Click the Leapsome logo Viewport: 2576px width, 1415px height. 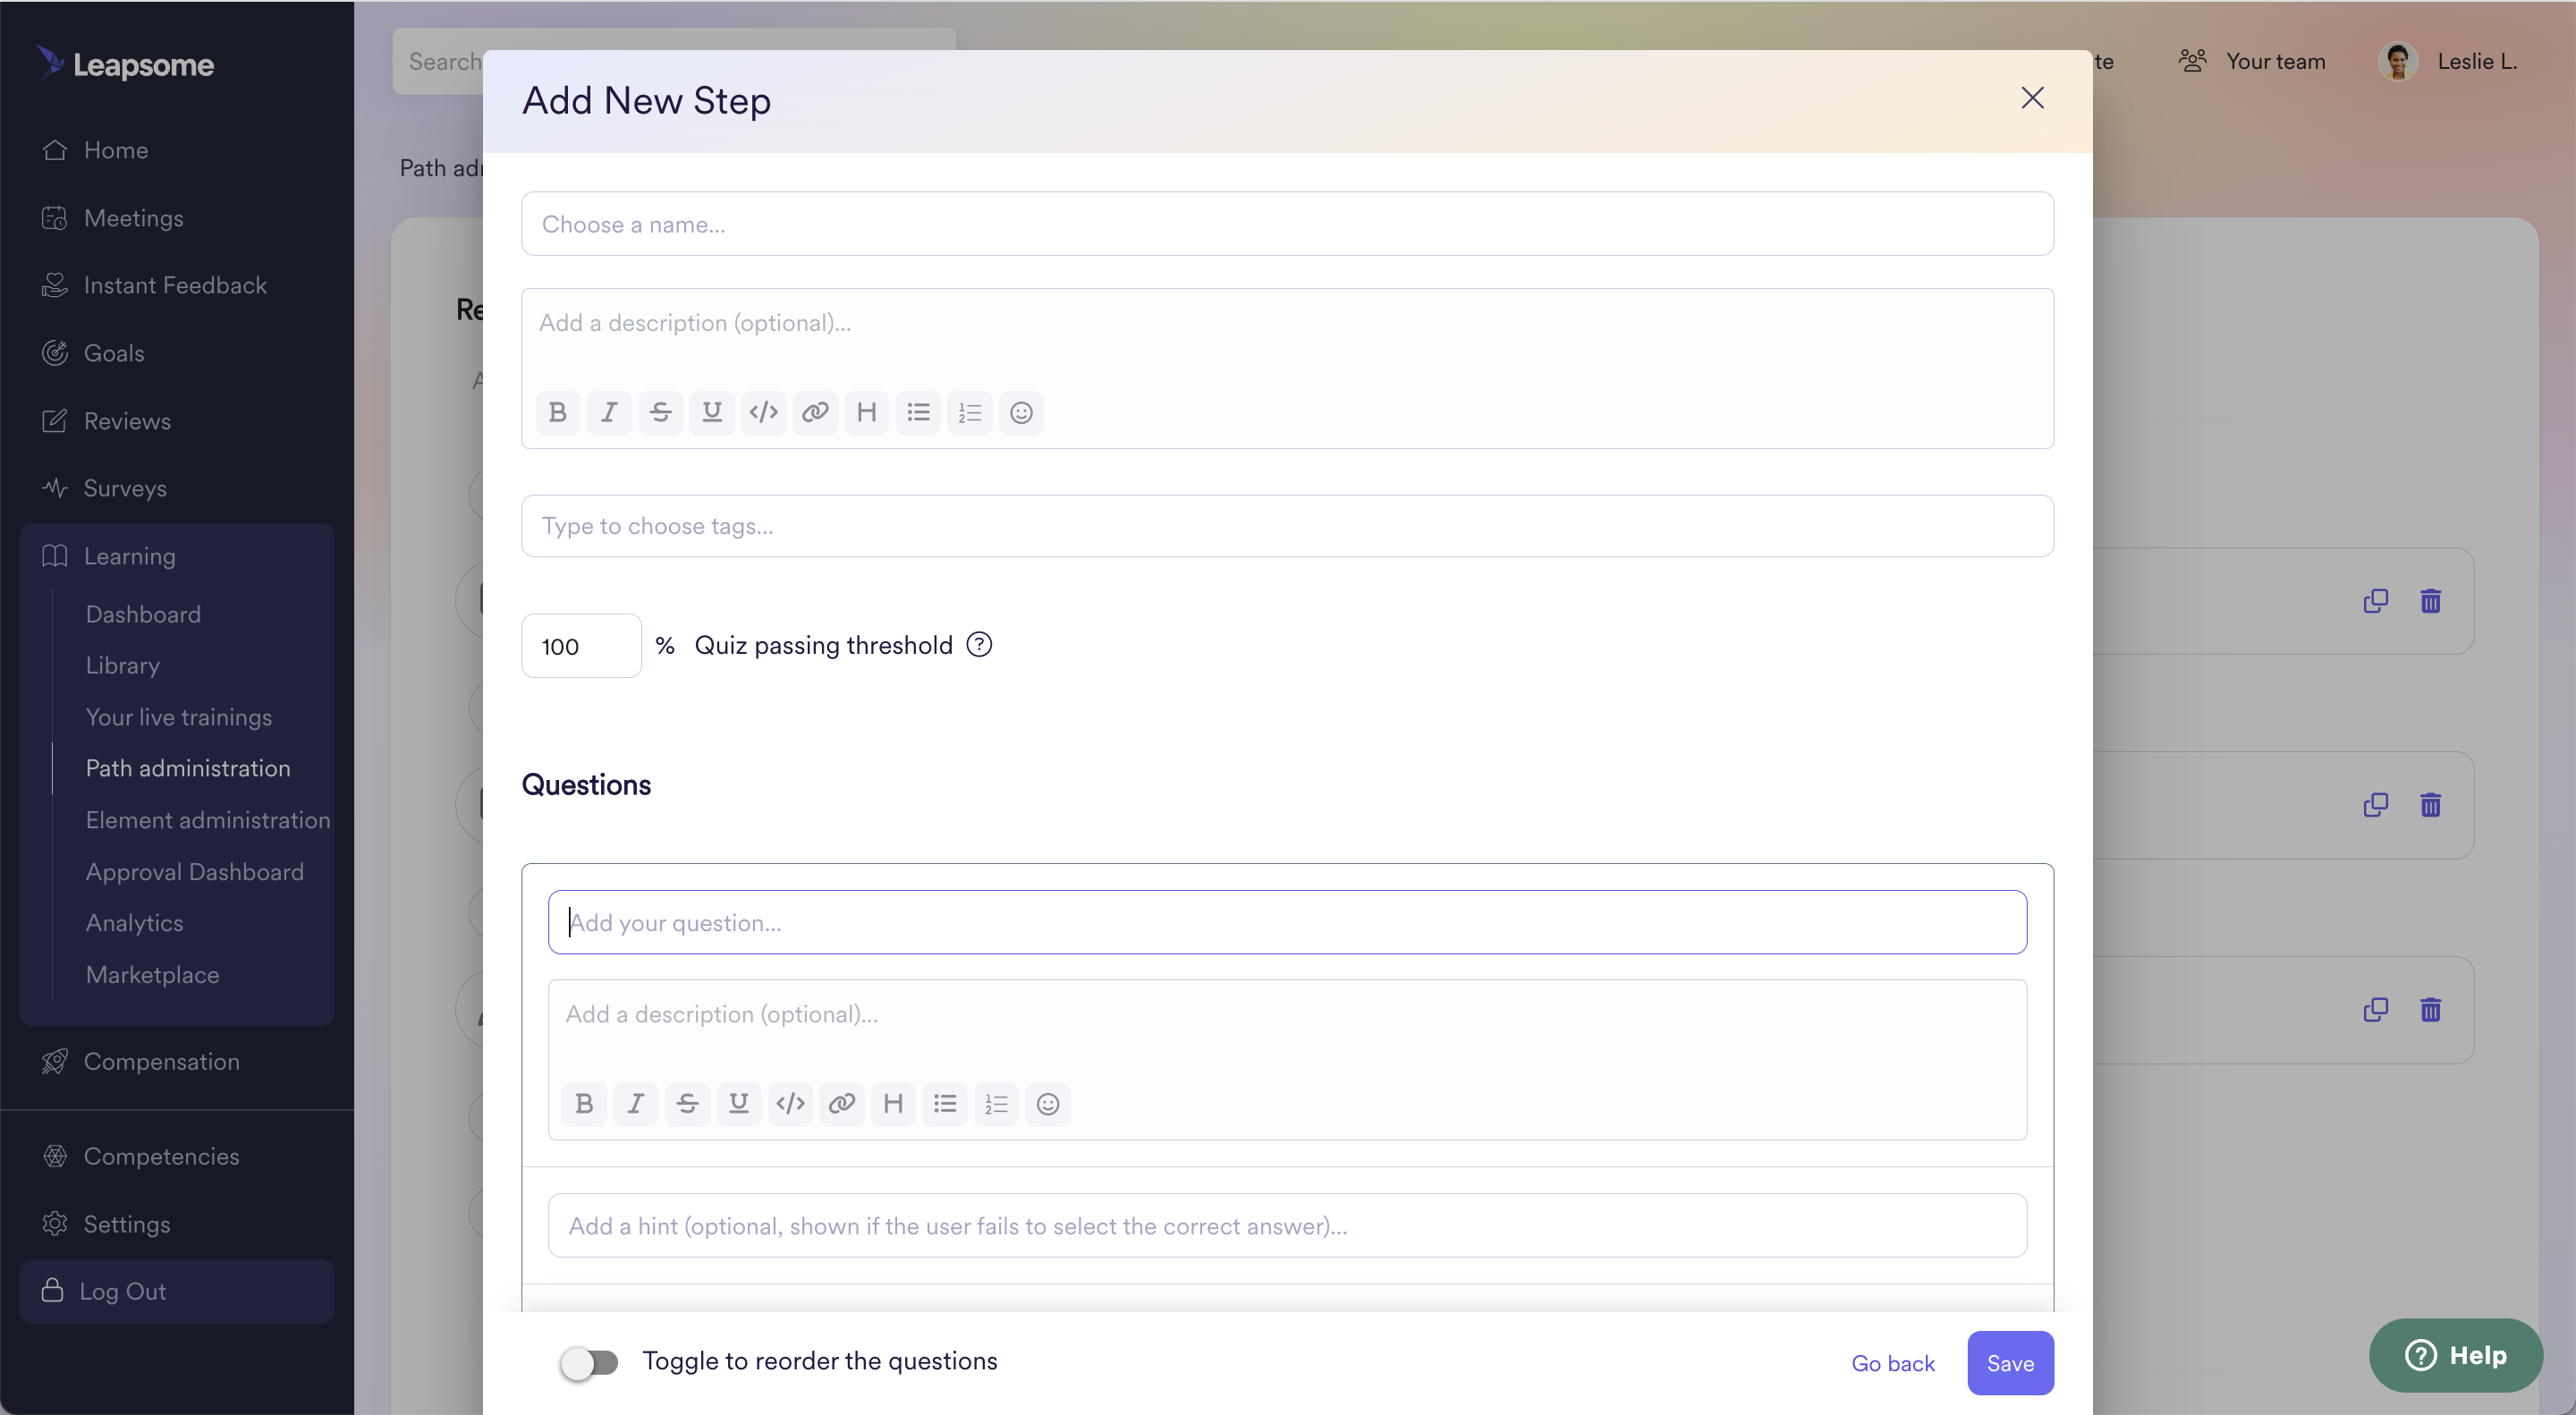pos(125,64)
